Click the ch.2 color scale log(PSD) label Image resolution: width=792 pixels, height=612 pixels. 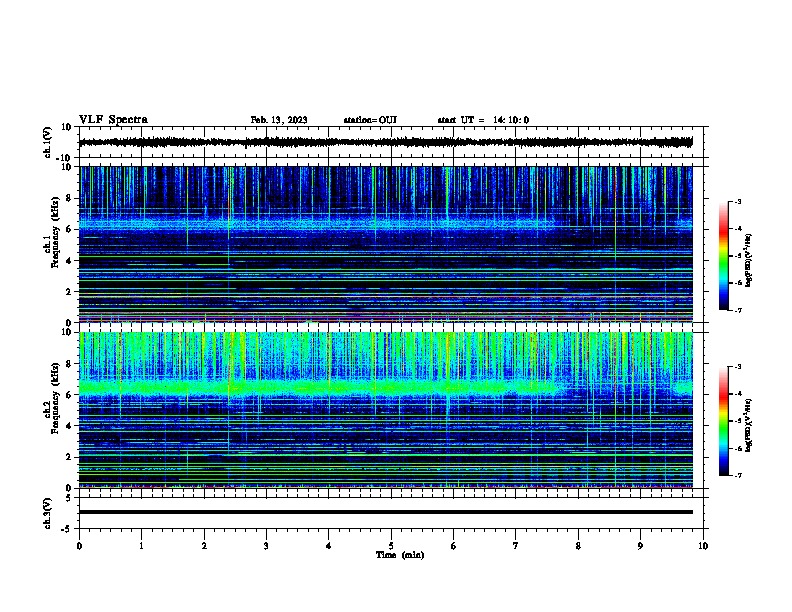[x=749, y=425]
